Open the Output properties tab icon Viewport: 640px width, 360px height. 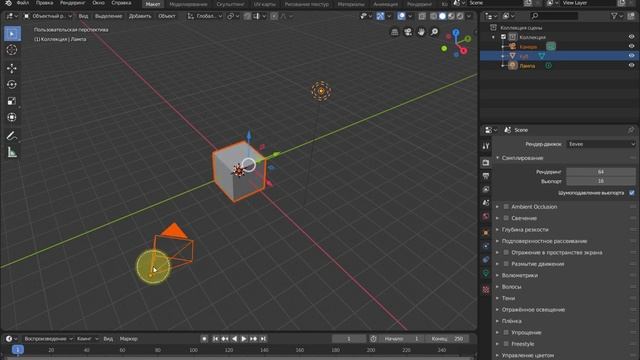point(486,176)
